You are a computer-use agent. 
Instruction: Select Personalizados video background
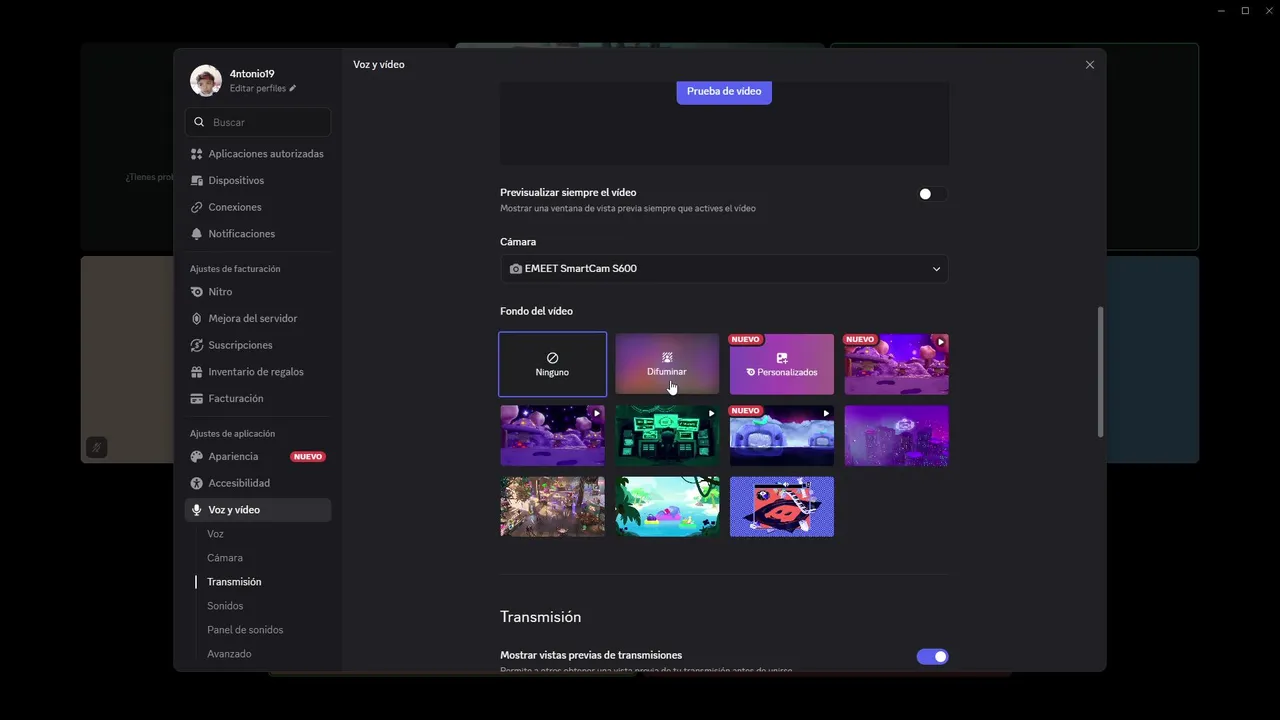coord(782,364)
